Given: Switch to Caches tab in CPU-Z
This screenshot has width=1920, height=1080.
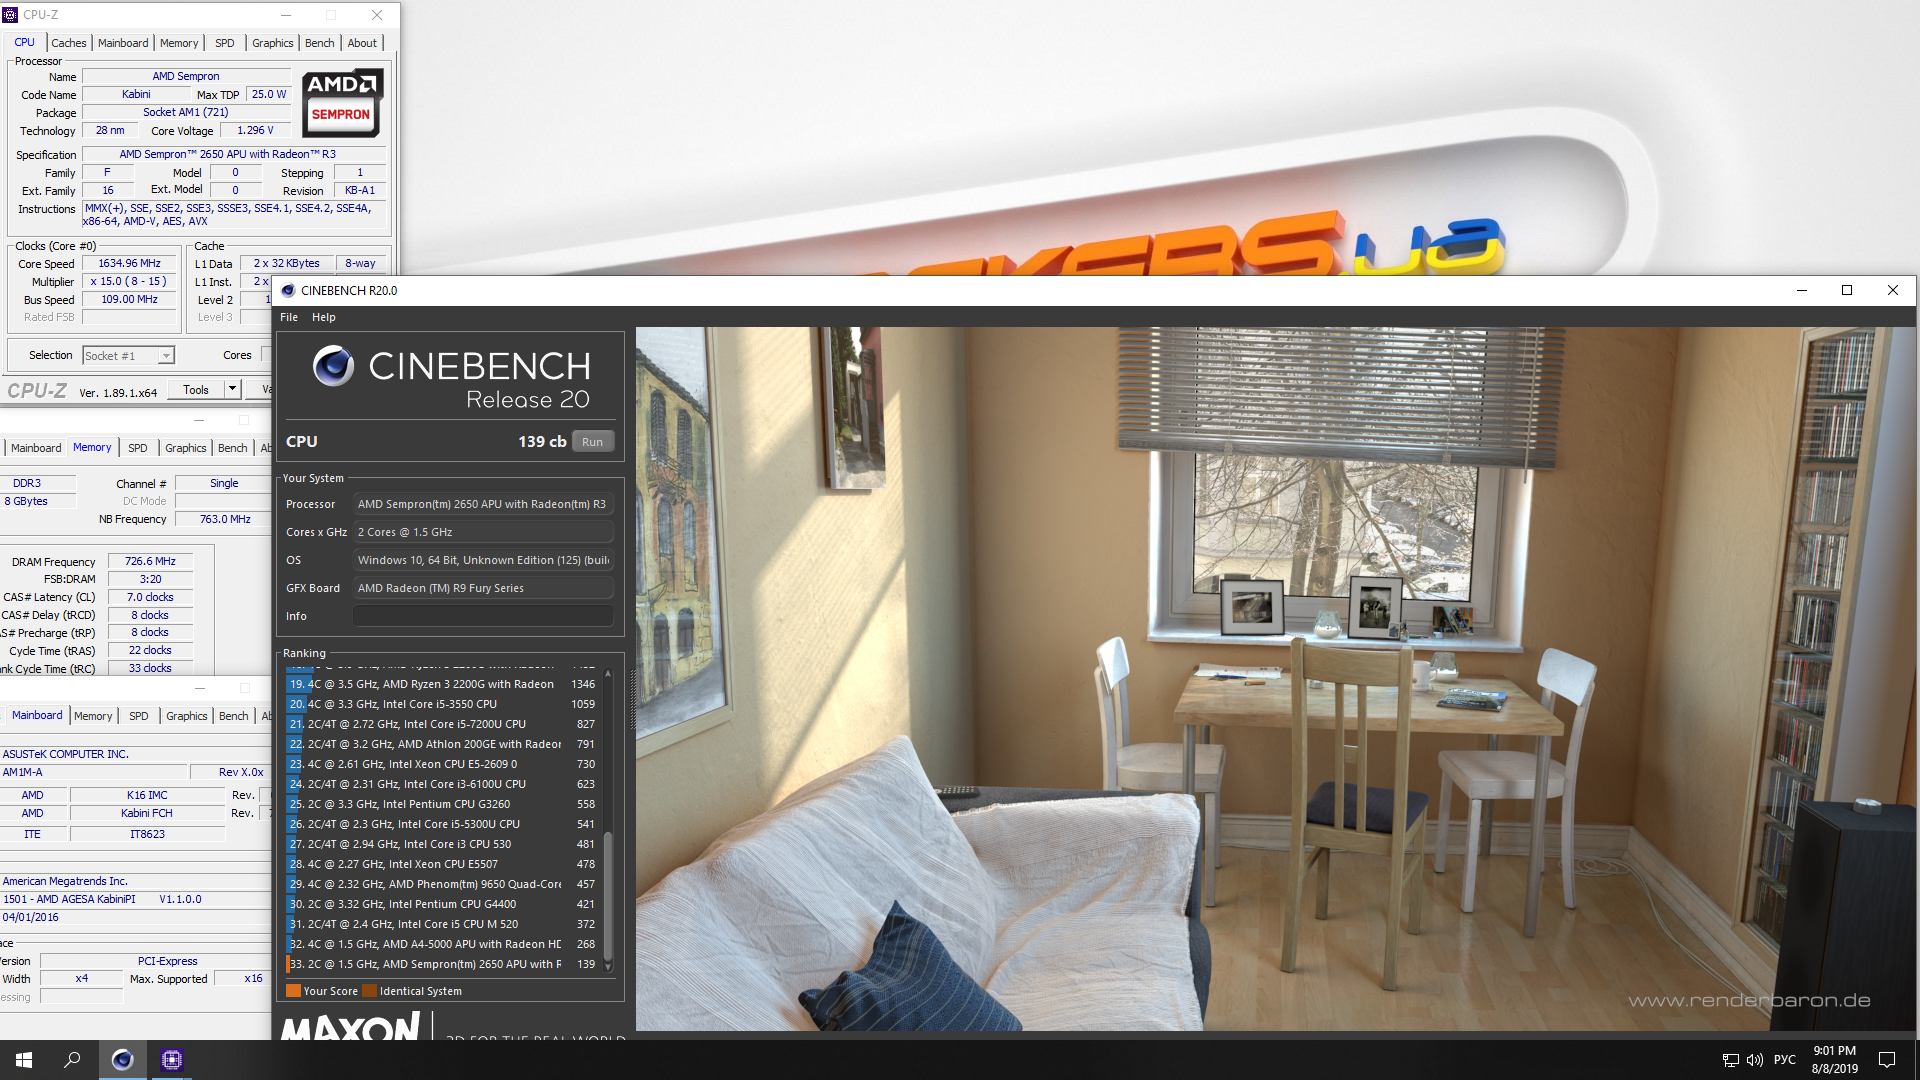Looking at the screenshot, I should [69, 43].
